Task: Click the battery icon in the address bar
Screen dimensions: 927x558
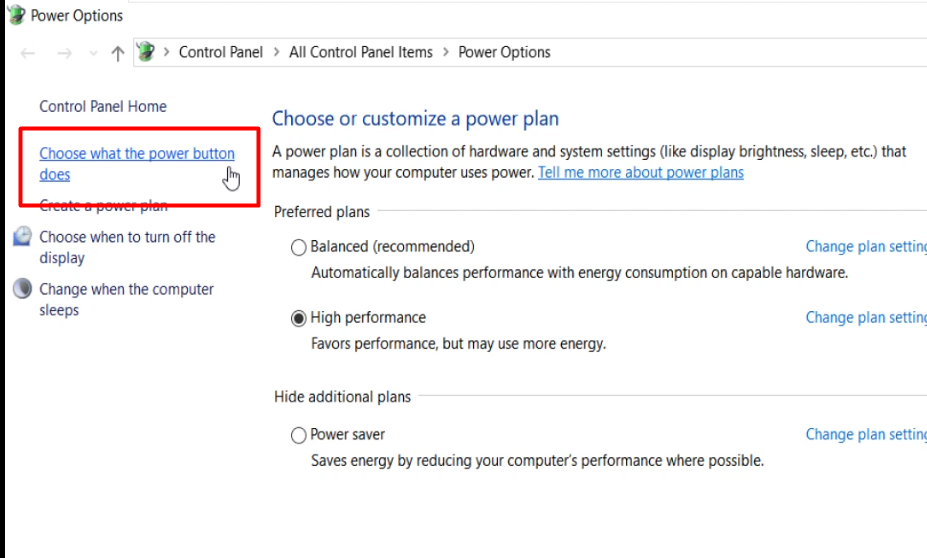Action: (x=146, y=52)
